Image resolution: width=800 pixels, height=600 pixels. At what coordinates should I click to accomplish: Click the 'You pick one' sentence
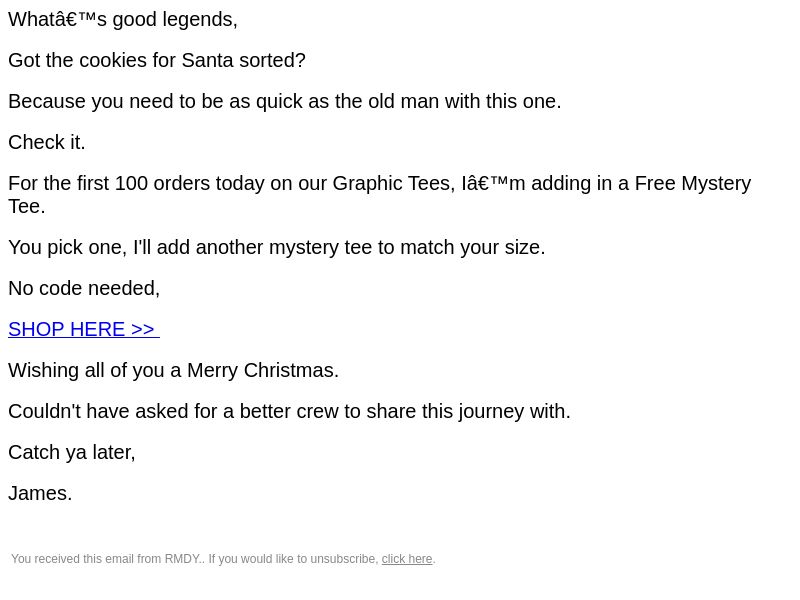pyautogui.click(x=277, y=247)
